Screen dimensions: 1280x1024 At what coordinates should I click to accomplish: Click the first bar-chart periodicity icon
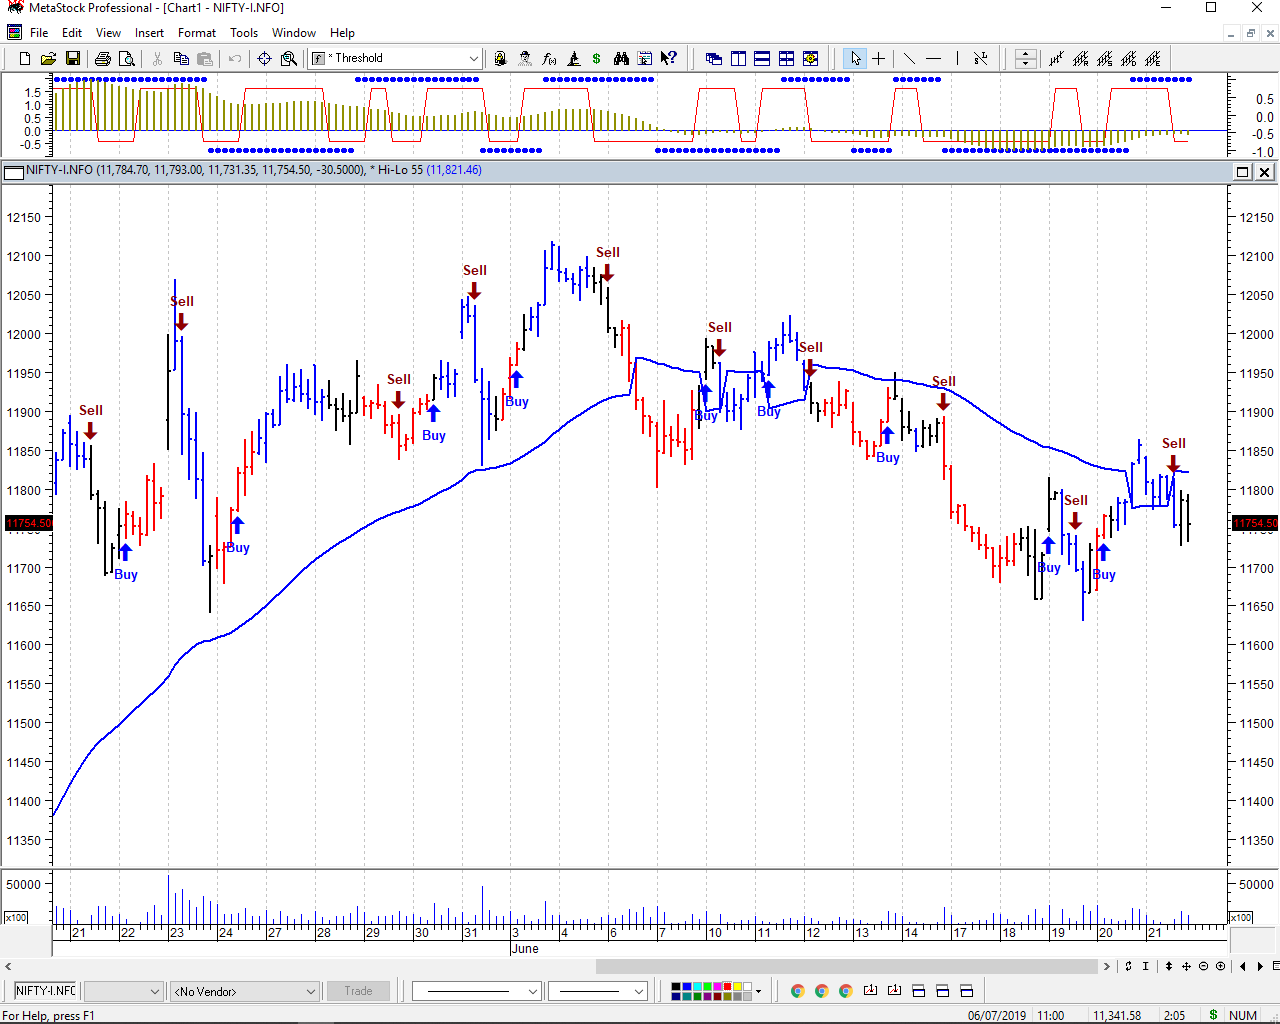pos(1056,59)
